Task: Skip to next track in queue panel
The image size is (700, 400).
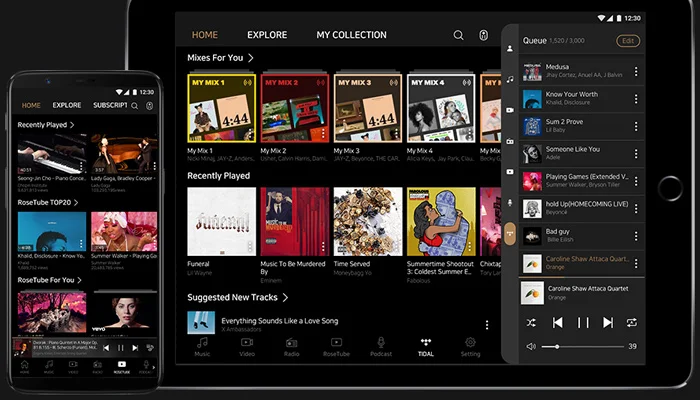Action: pos(607,322)
